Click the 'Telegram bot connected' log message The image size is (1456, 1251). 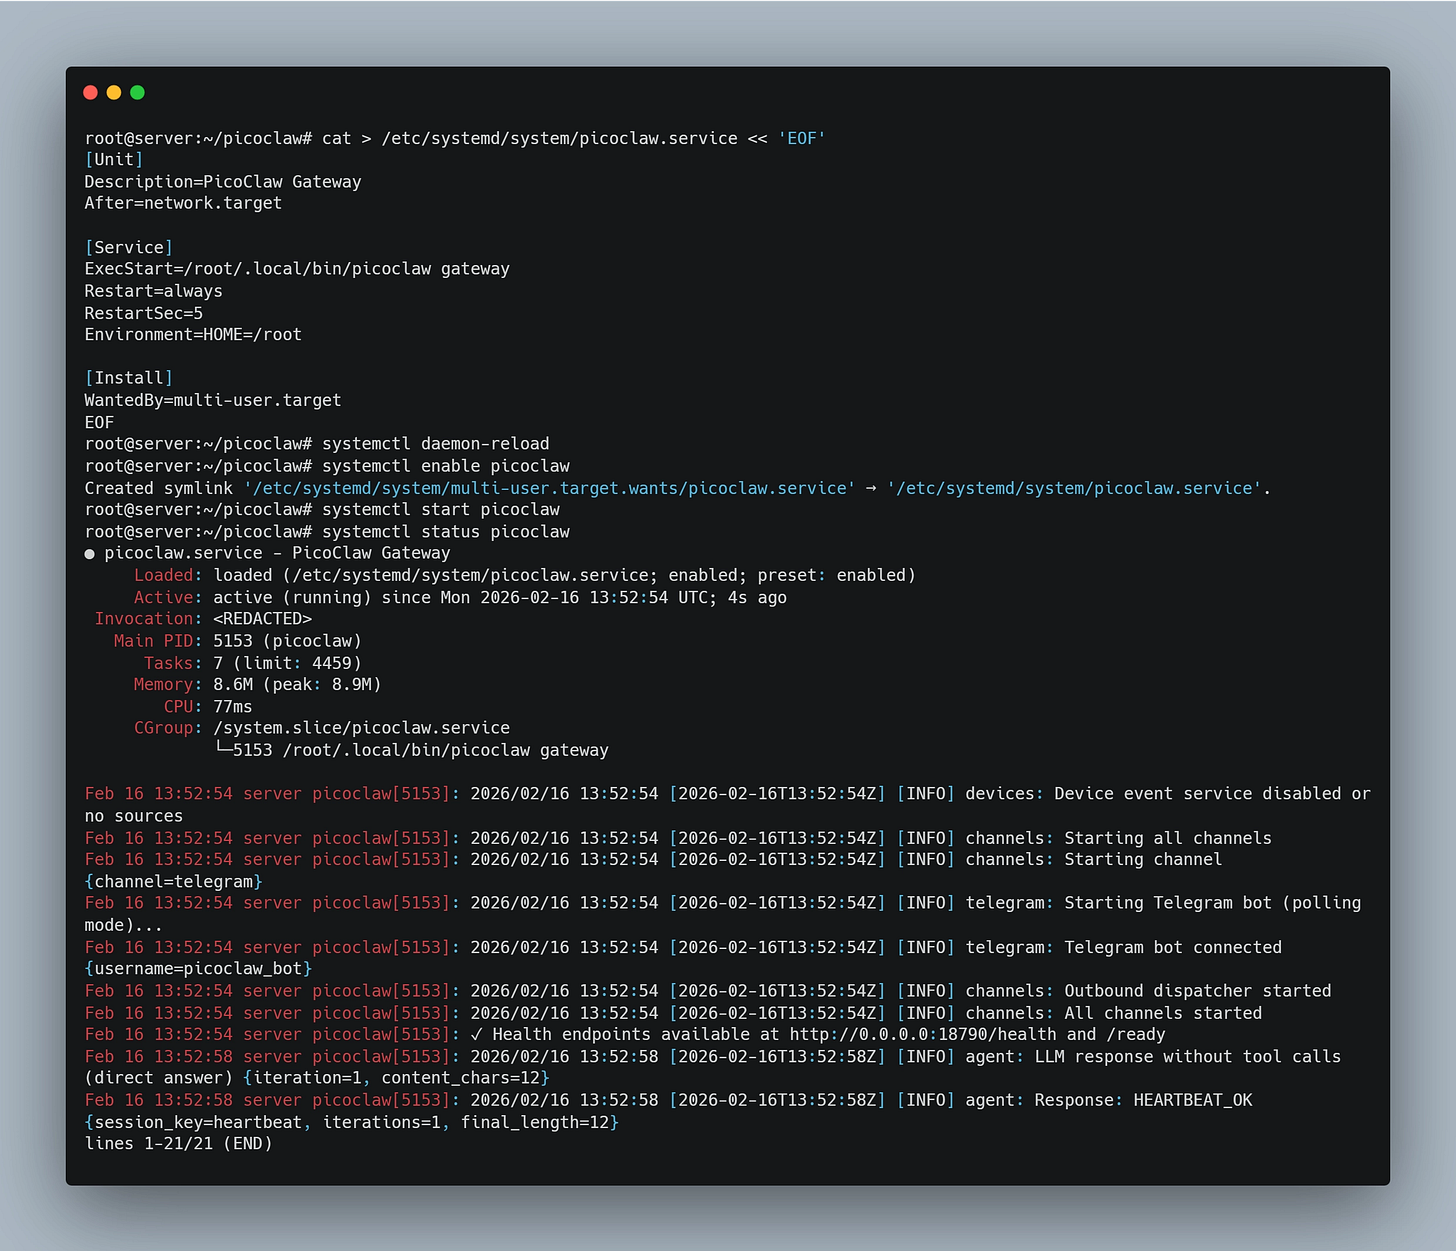pos(1173,947)
